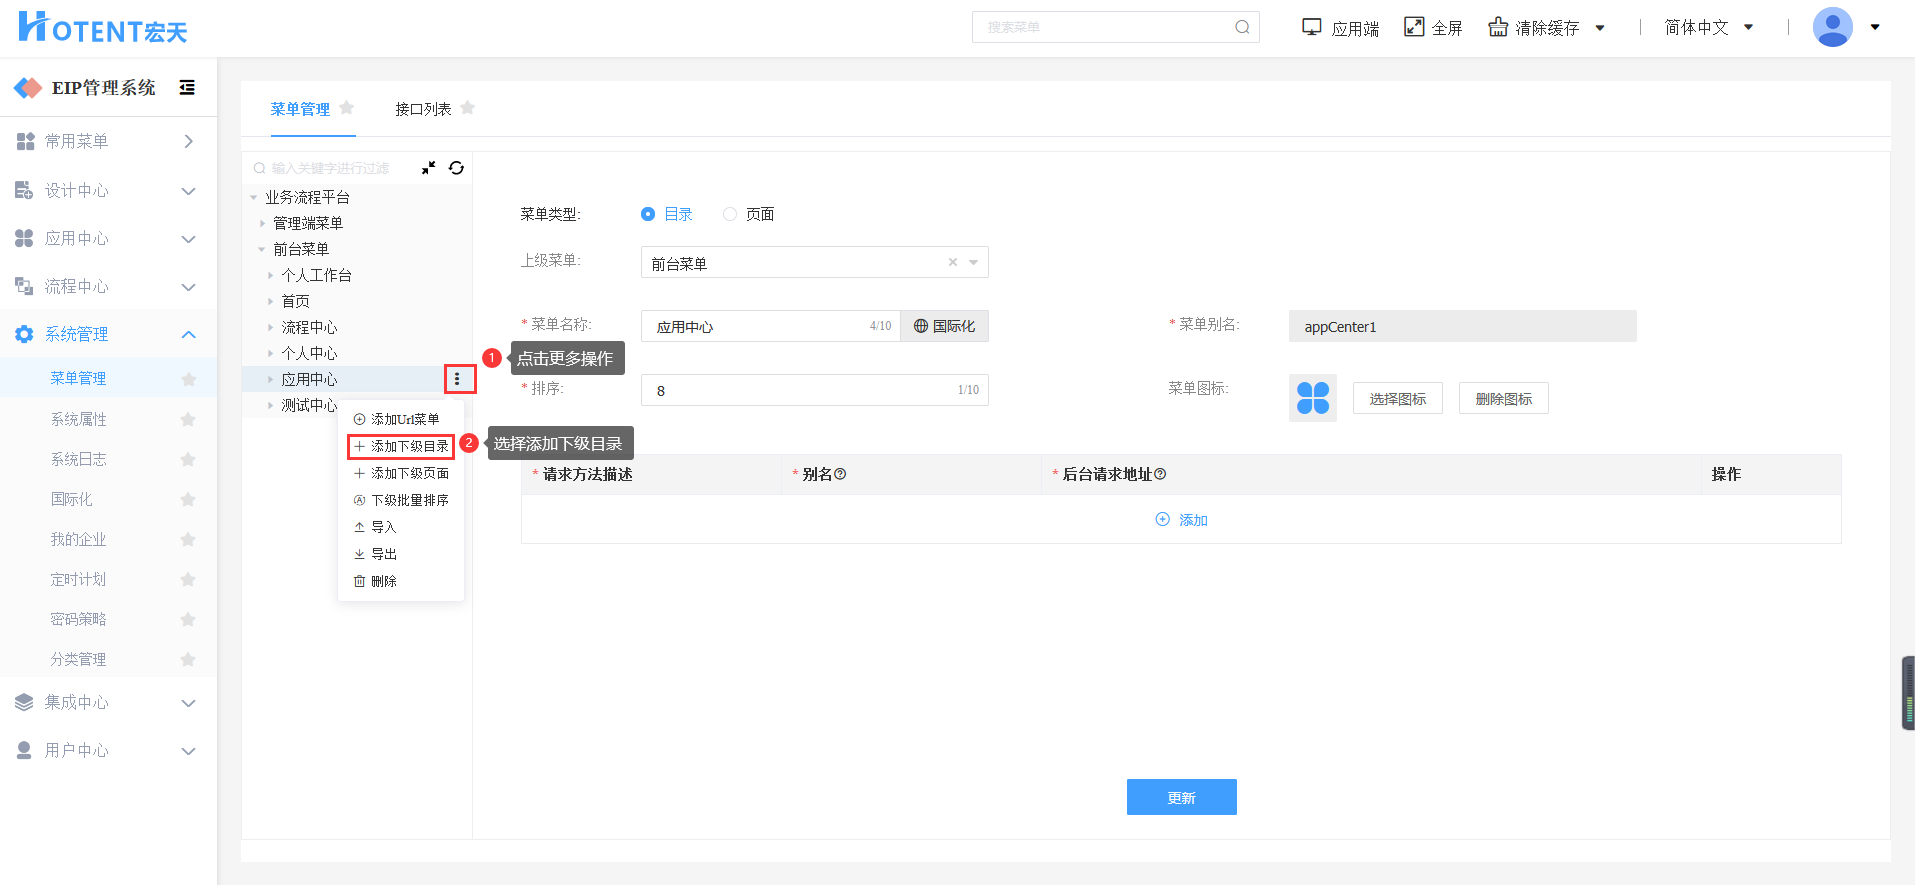This screenshot has height=885, width=1915.
Task: Click the star next to 定时计划
Action: pyautogui.click(x=188, y=579)
